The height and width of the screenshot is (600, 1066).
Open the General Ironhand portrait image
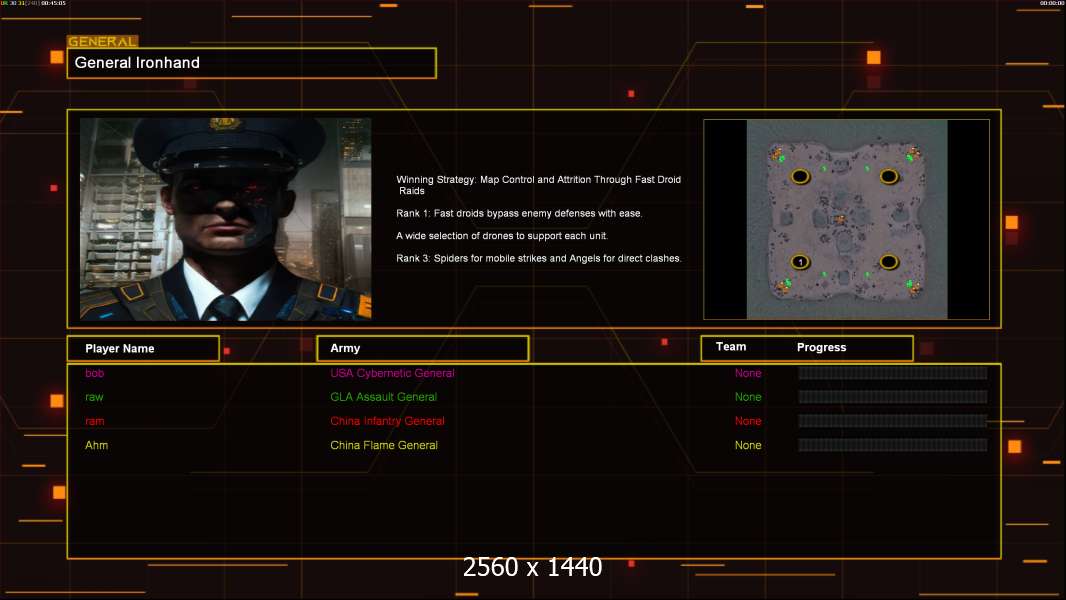coord(226,219)
